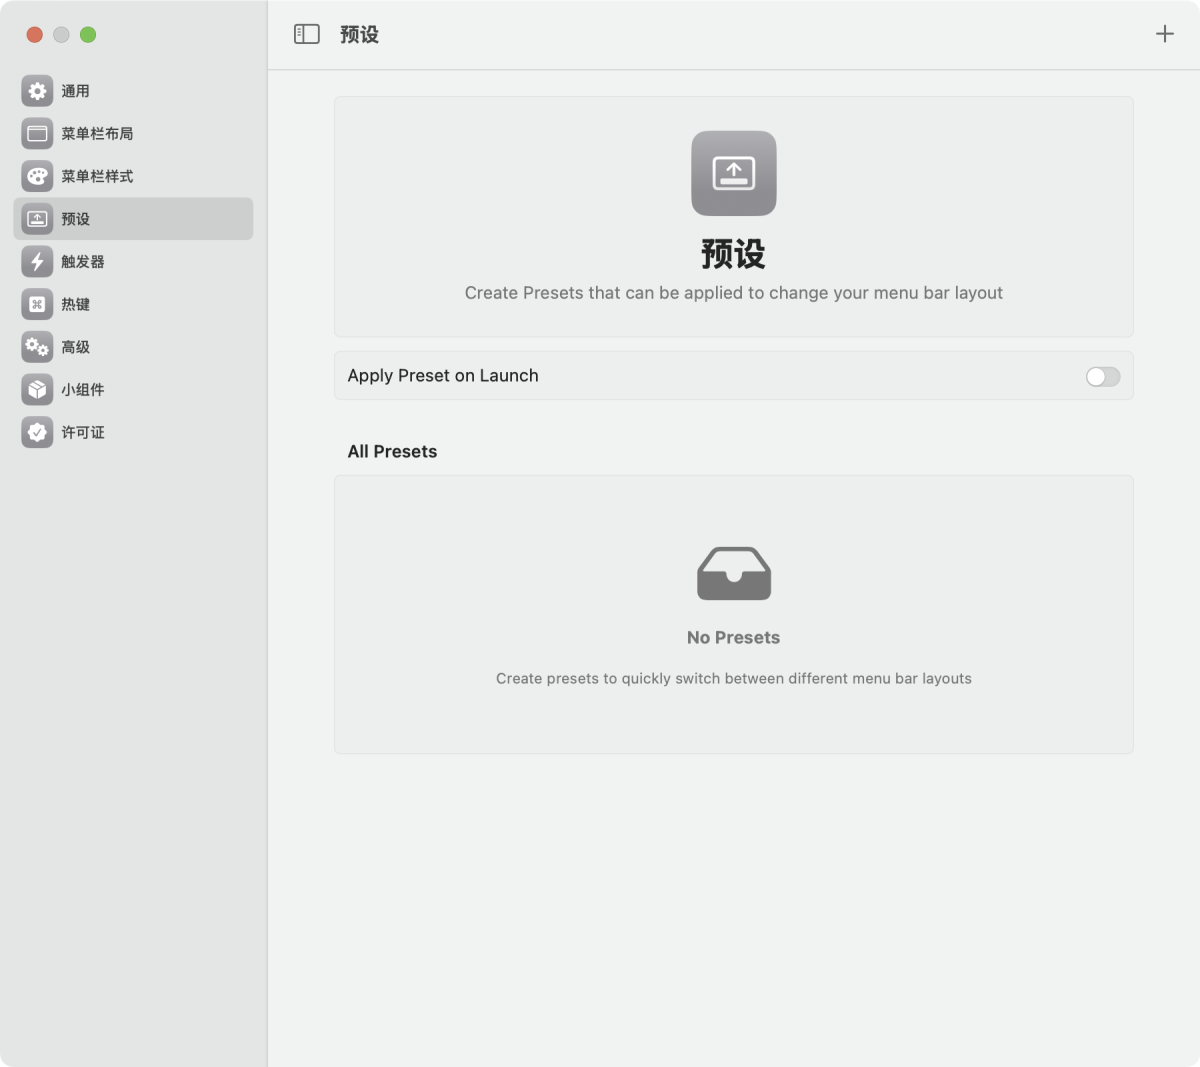Click the "Apply Preset on Launch" label

pyautogui.click(x=443, y=376)
